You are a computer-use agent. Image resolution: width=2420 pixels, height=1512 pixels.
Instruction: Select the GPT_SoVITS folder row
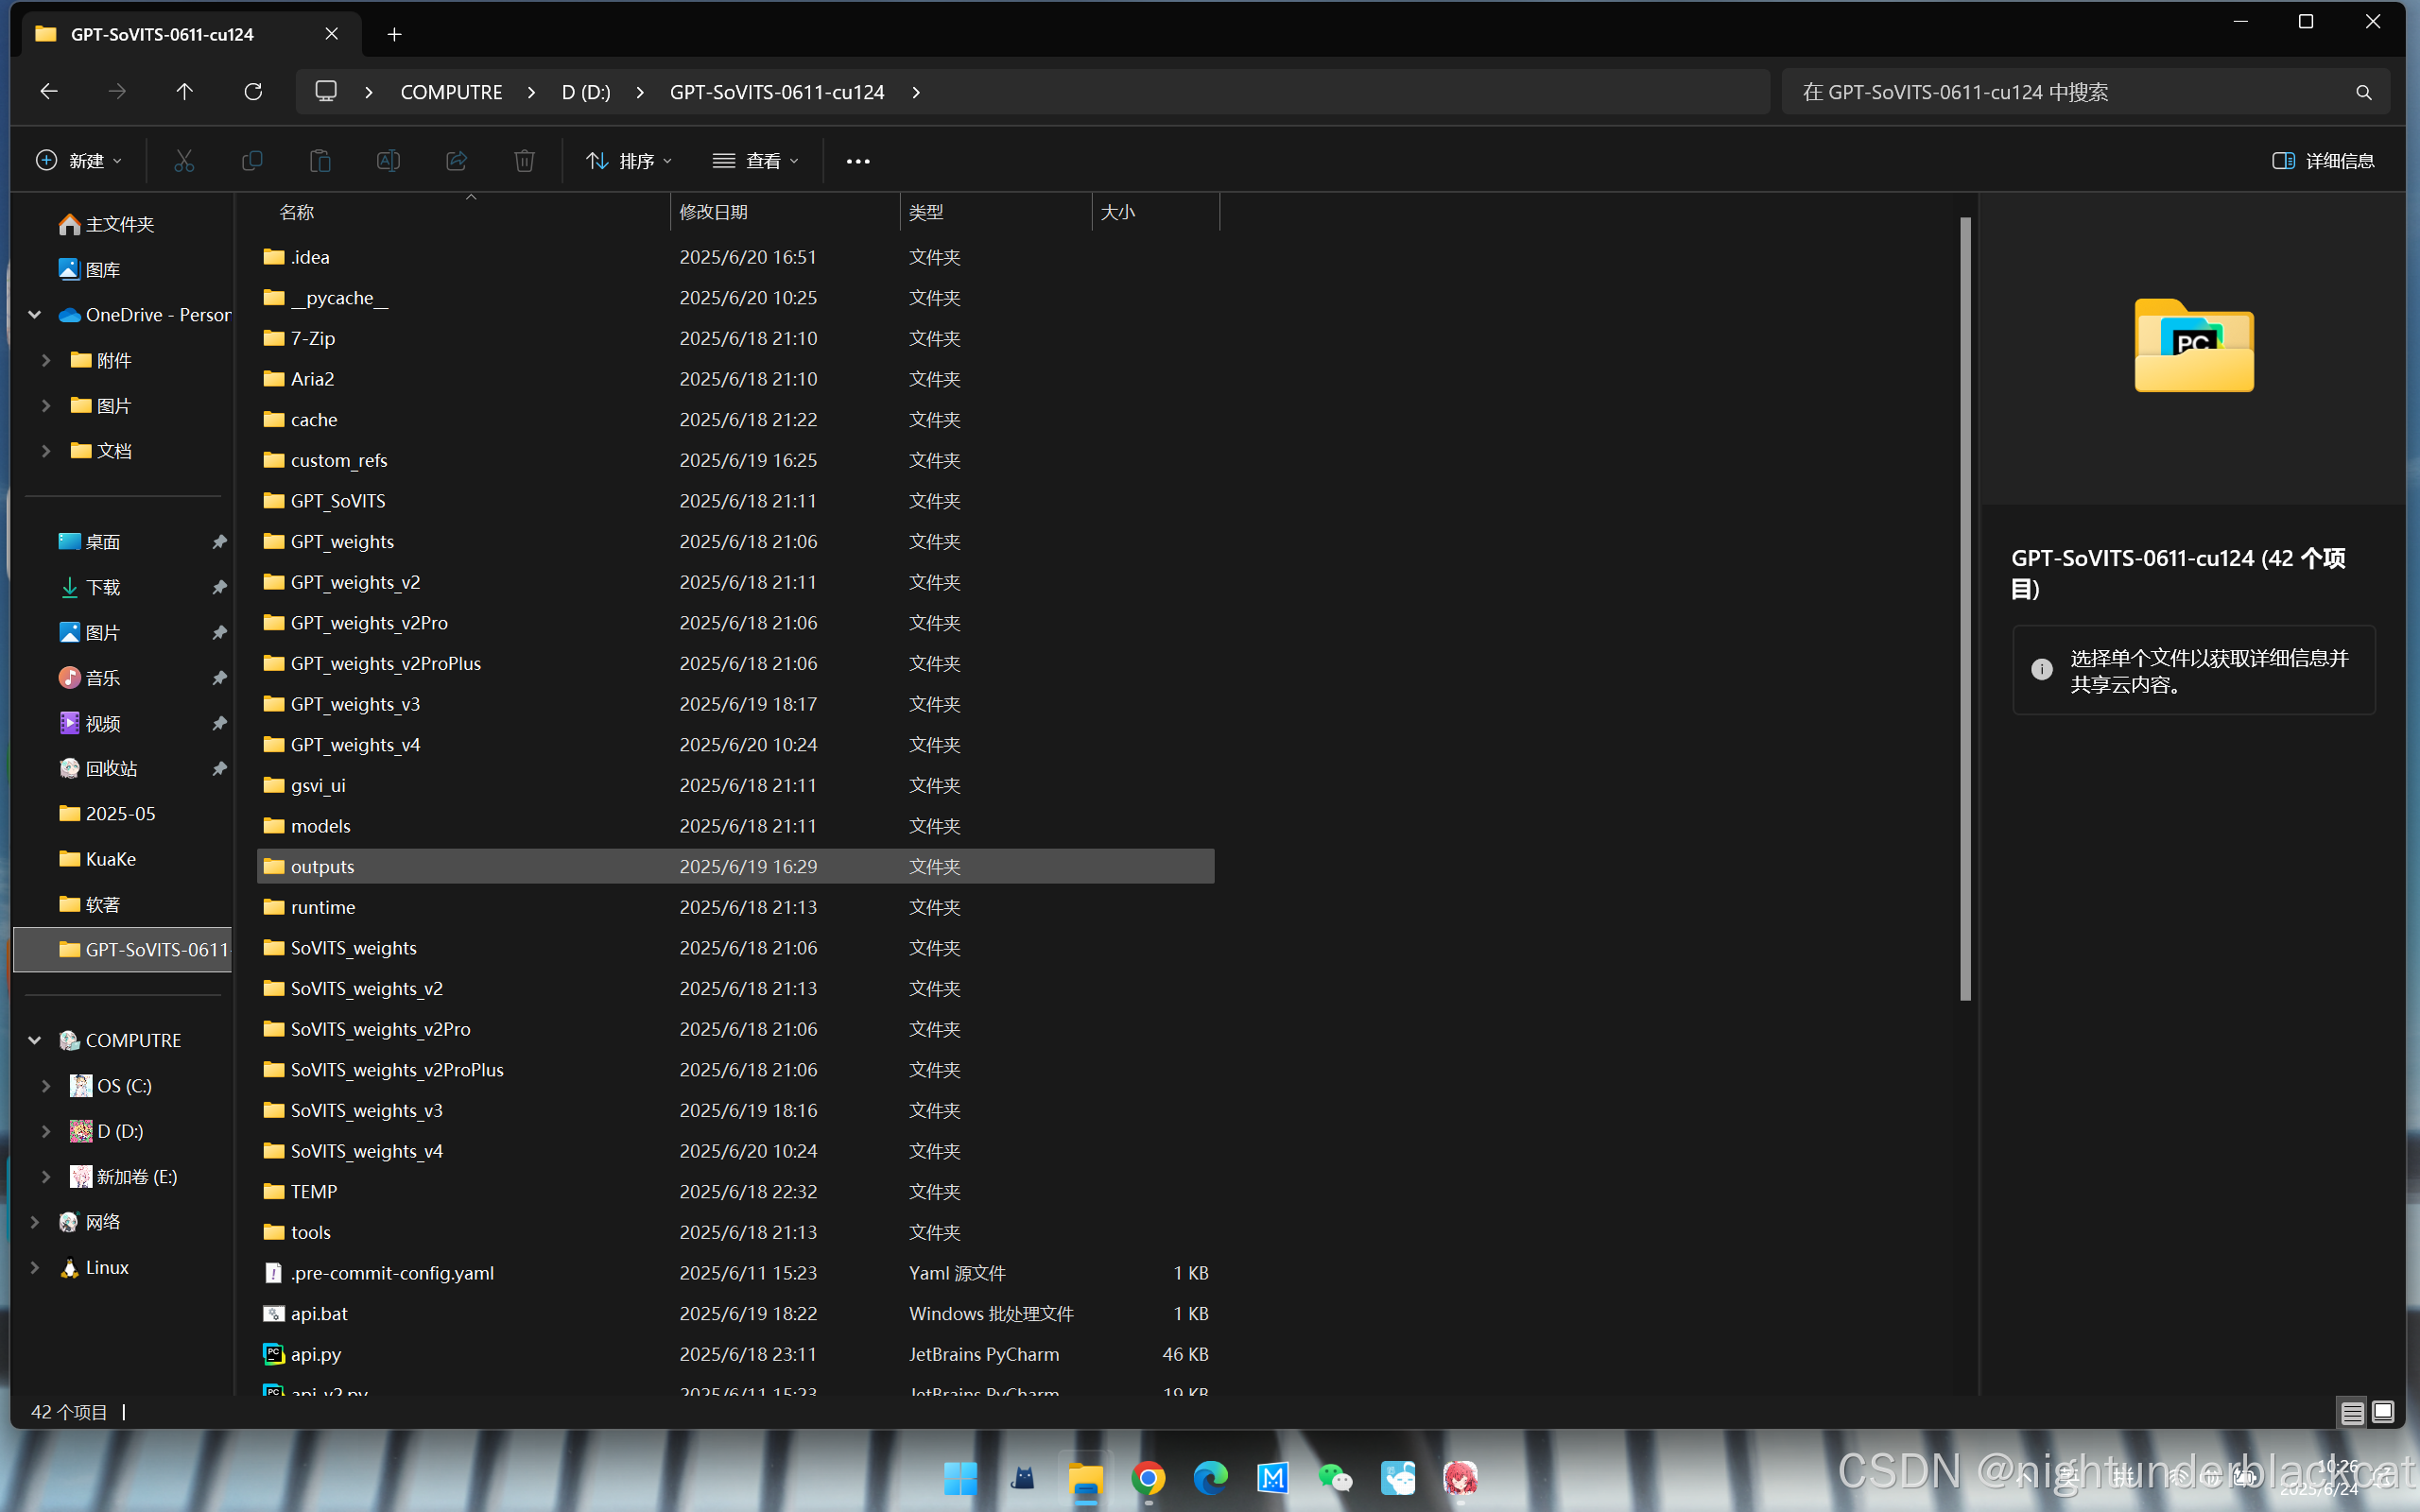point(736,501)
